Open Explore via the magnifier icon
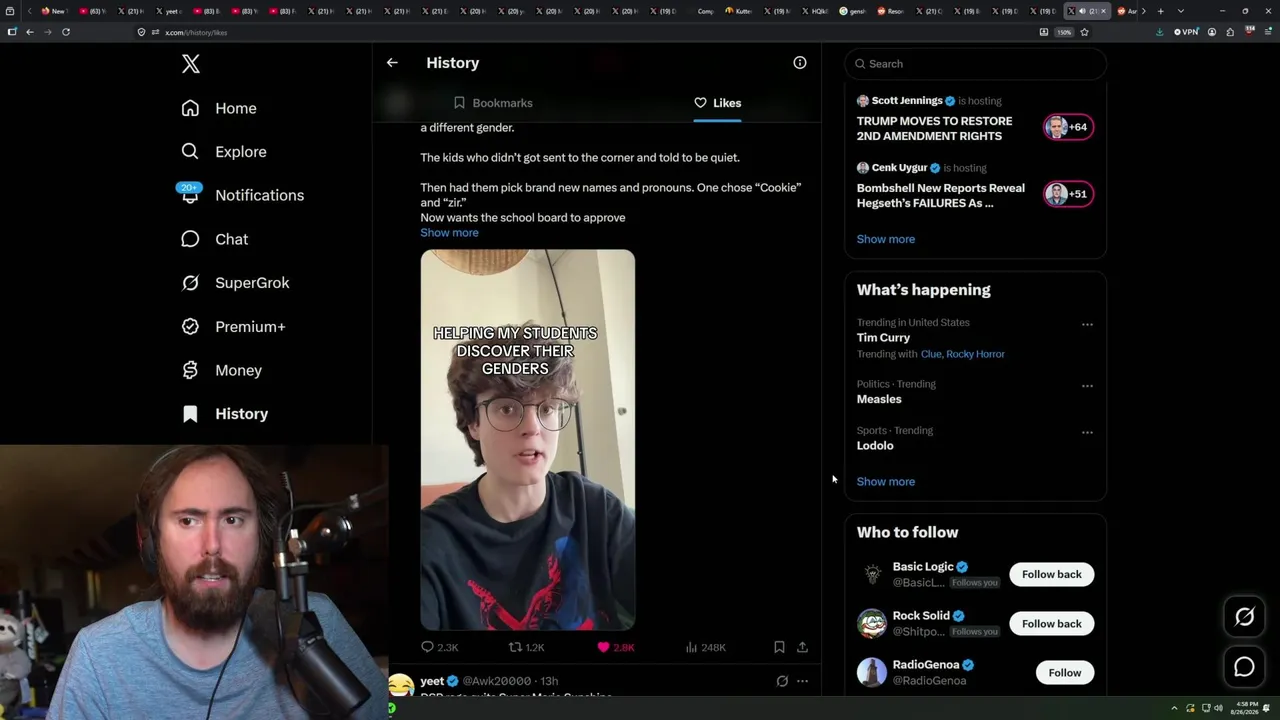 click(x=190, y=152)
